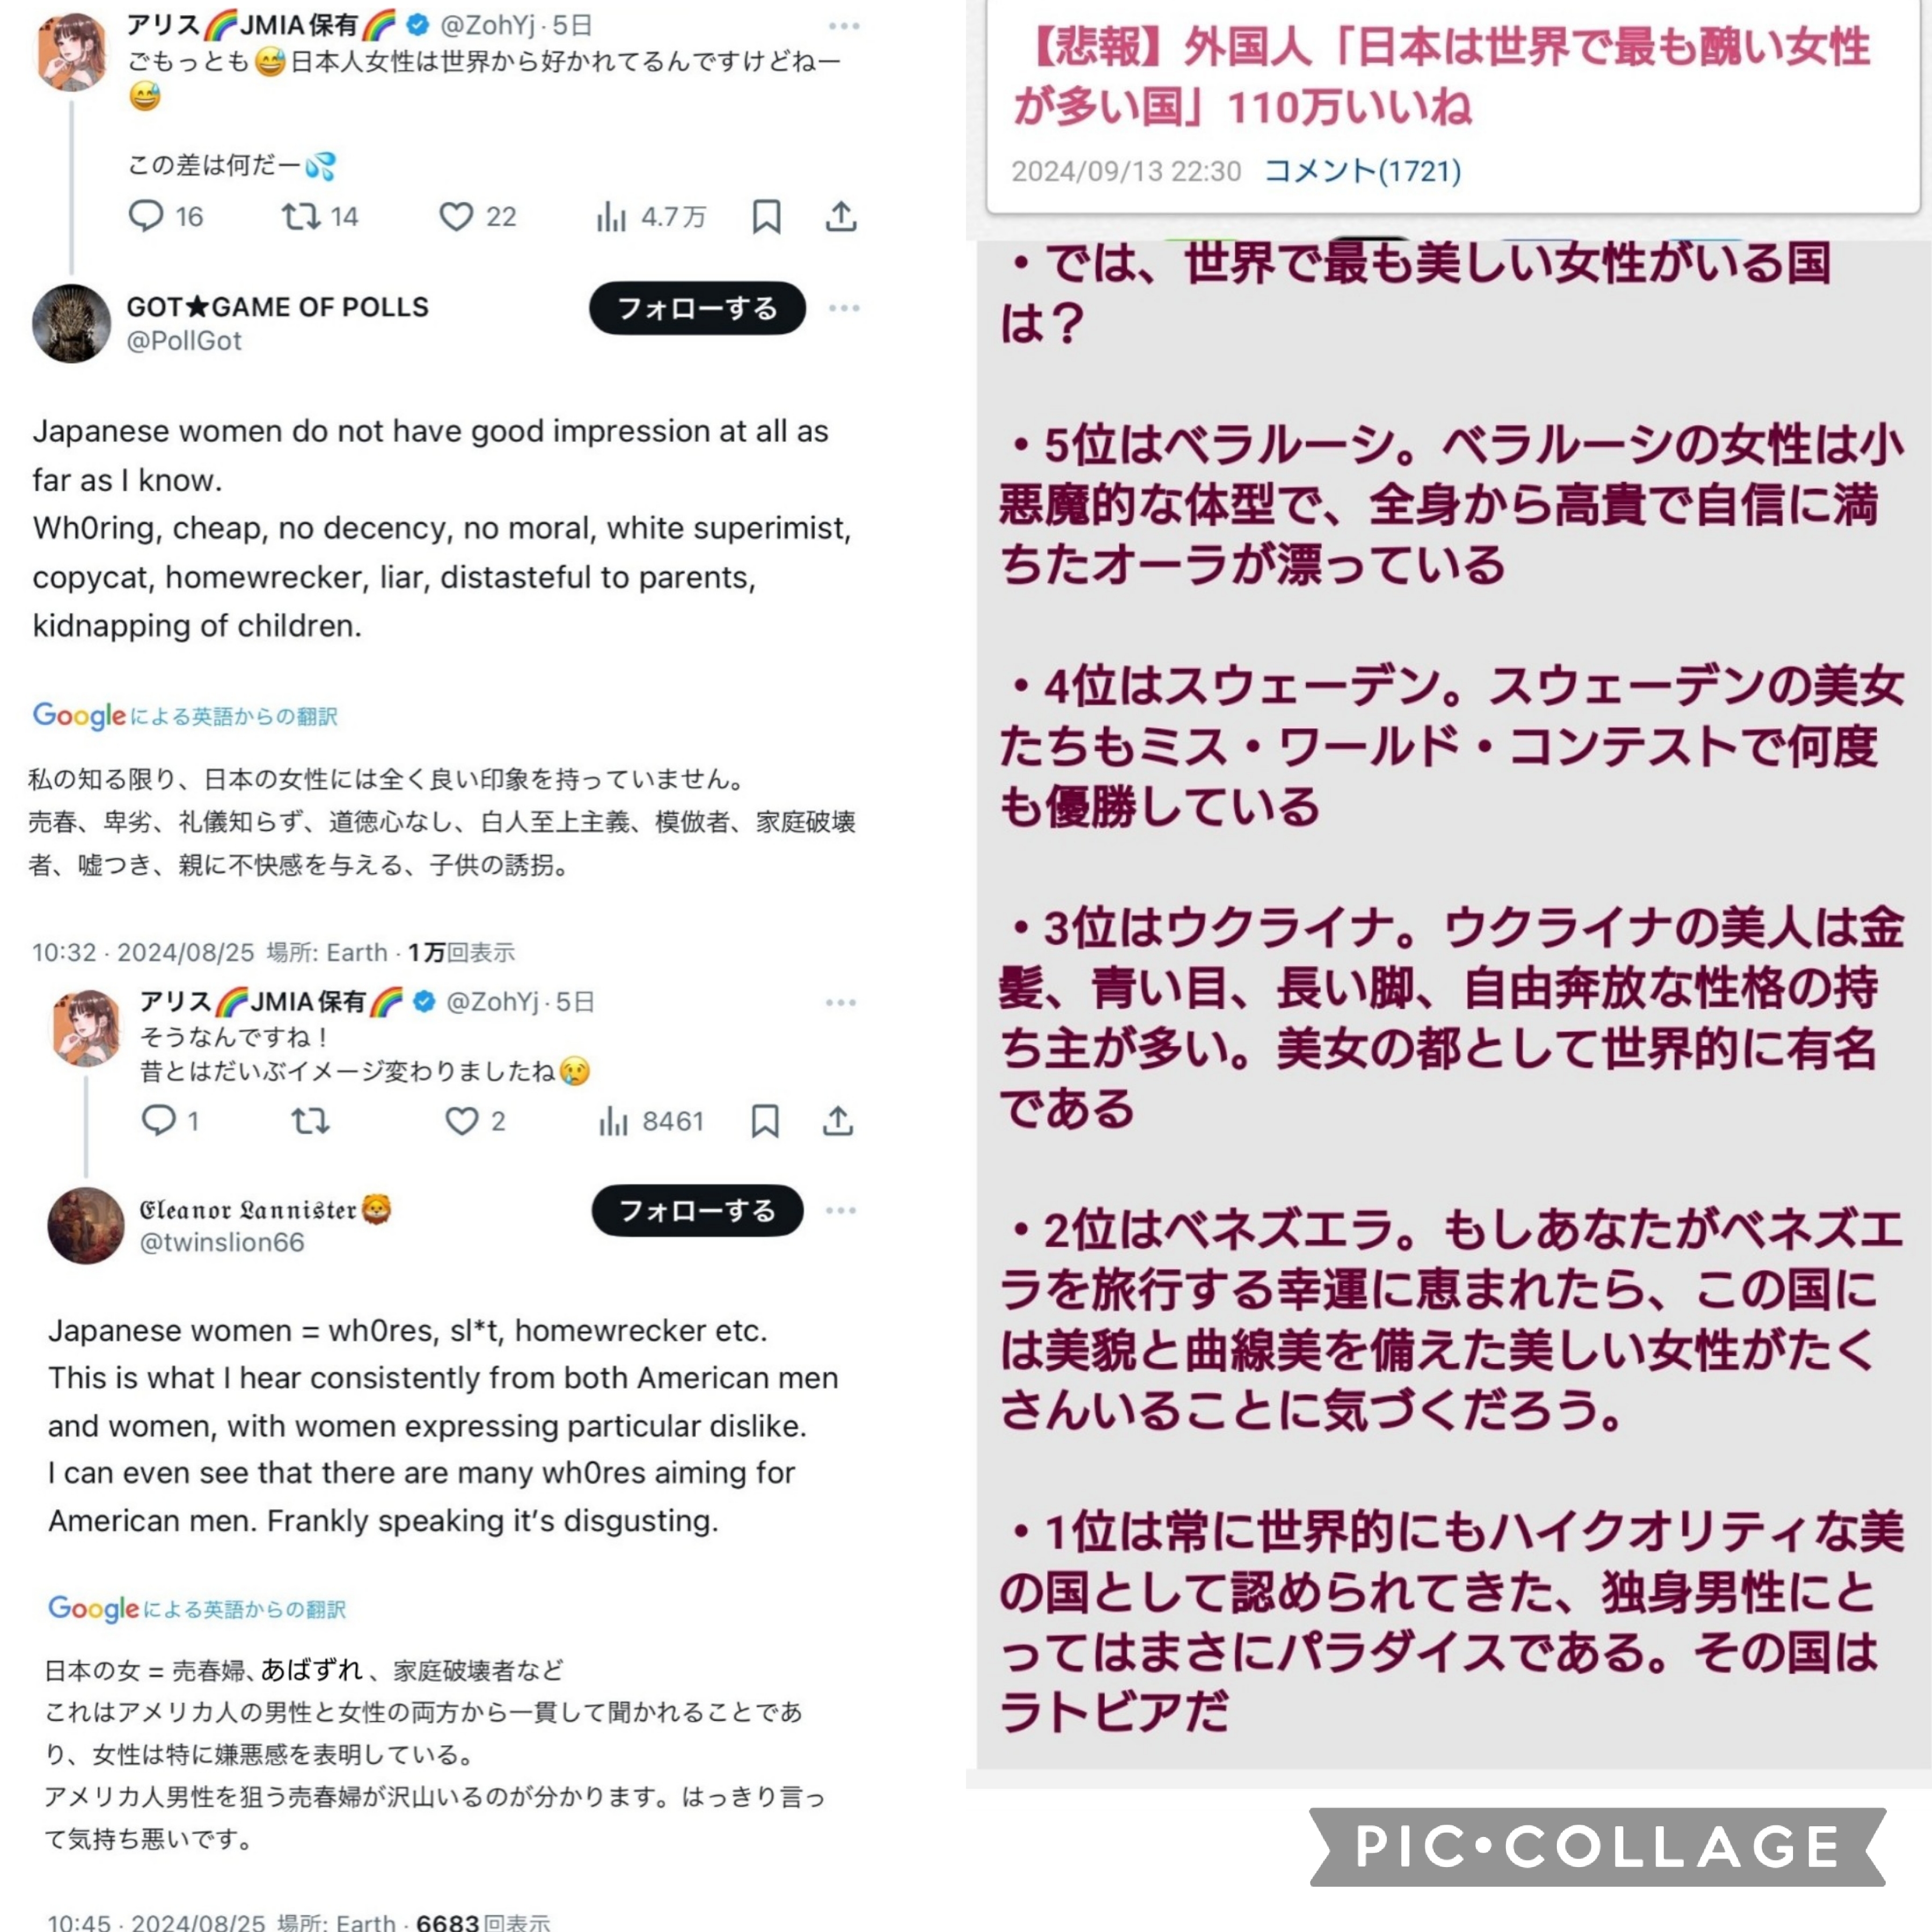Open @PollGot profile handle
Viewport: 1932px width, 1932px height.
coord(184,341)
